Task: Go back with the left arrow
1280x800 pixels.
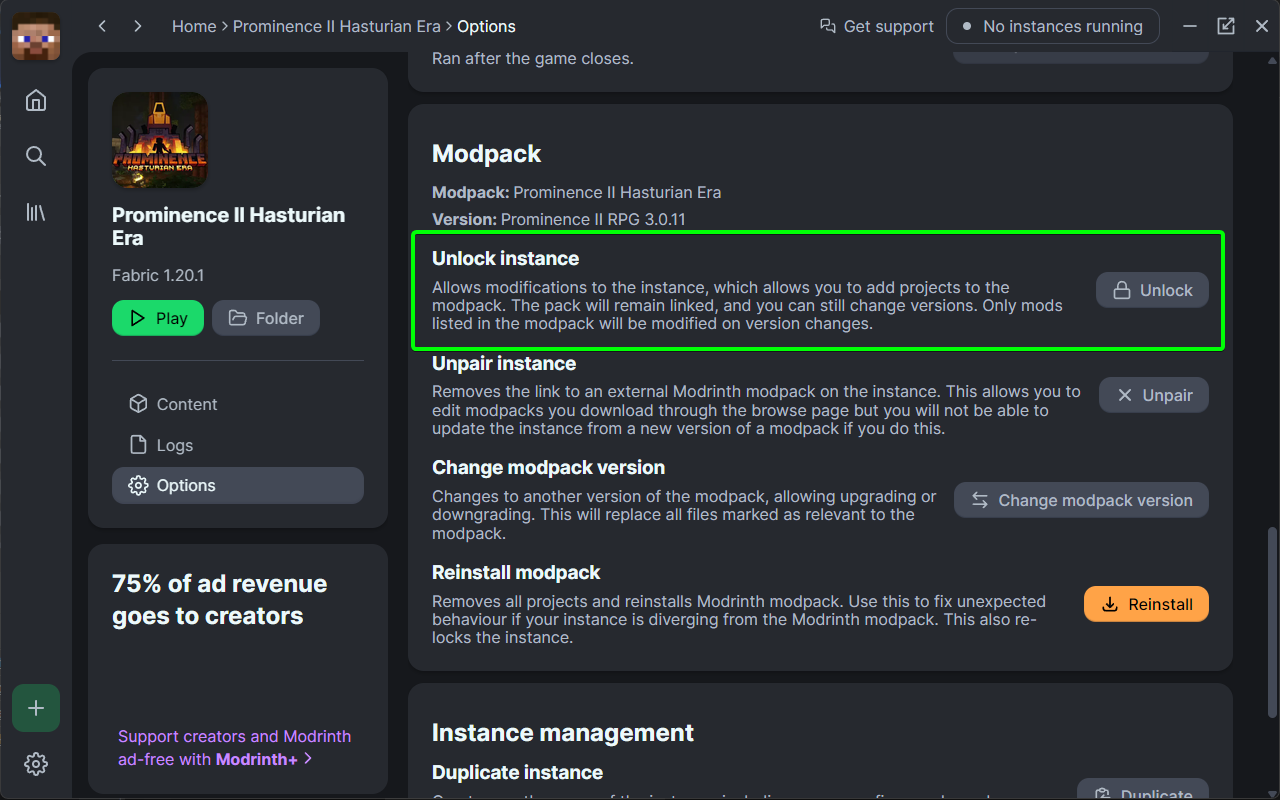Action: pos(102,27)
